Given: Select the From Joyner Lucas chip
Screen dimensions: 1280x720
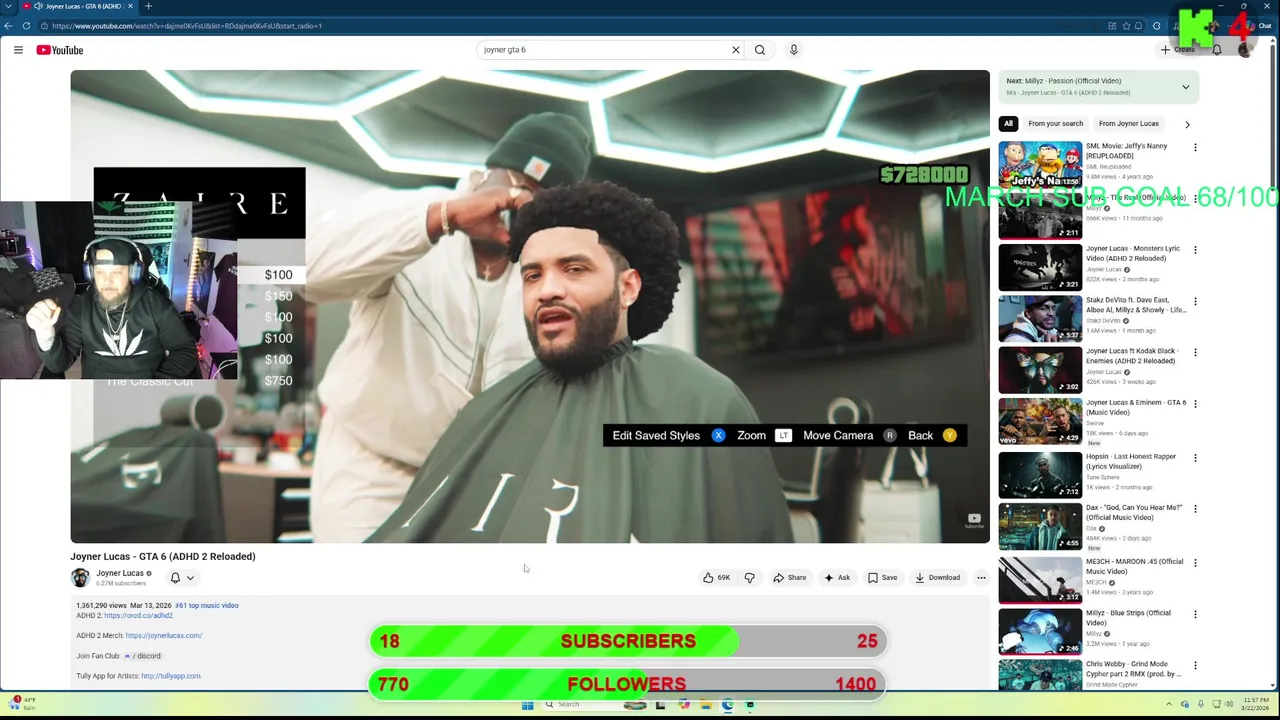Looking at the screenshot, I should pos(1128,124).
